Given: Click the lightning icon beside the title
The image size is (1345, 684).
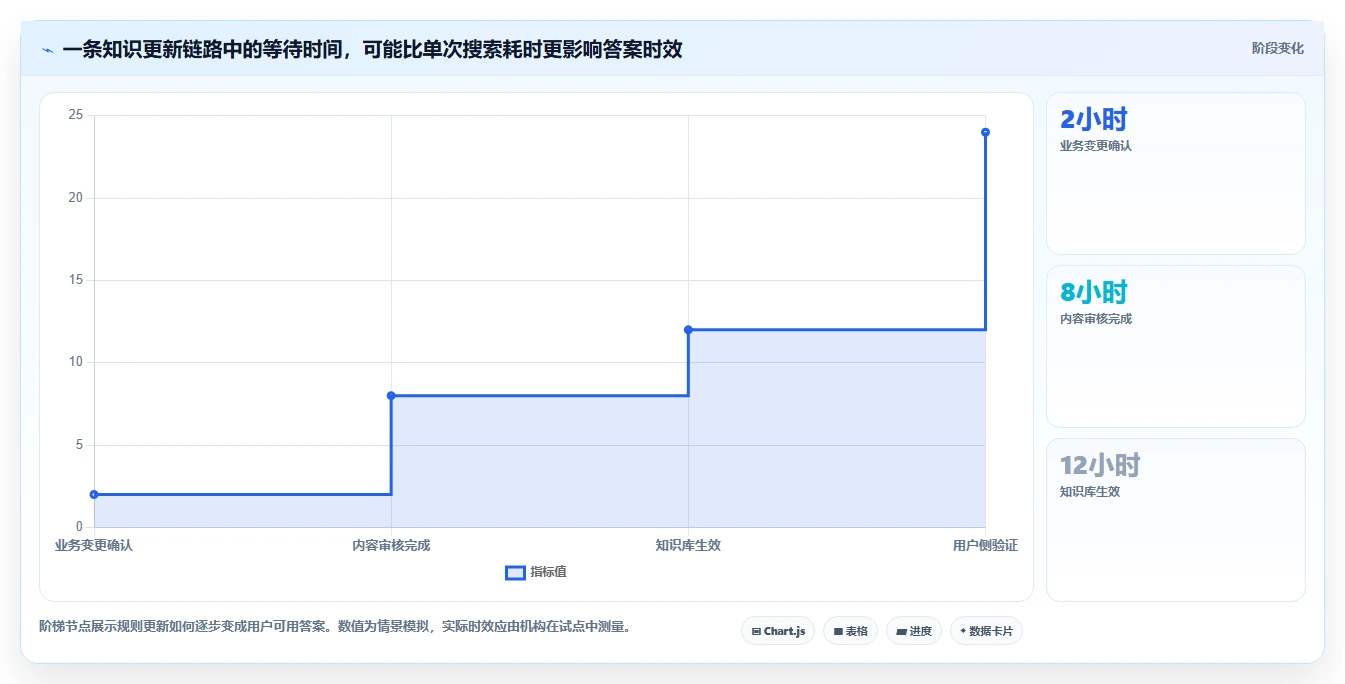Looking at the screenshot, I should click(x=47, y=50).
